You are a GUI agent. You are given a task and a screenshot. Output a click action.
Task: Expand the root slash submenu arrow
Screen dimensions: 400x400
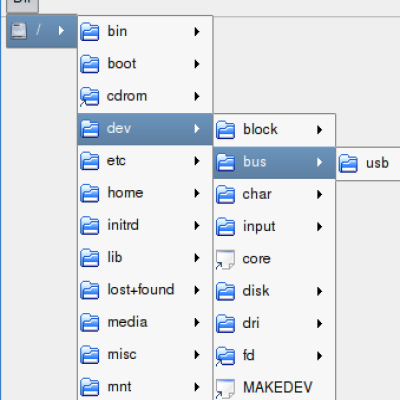point(61,31)
